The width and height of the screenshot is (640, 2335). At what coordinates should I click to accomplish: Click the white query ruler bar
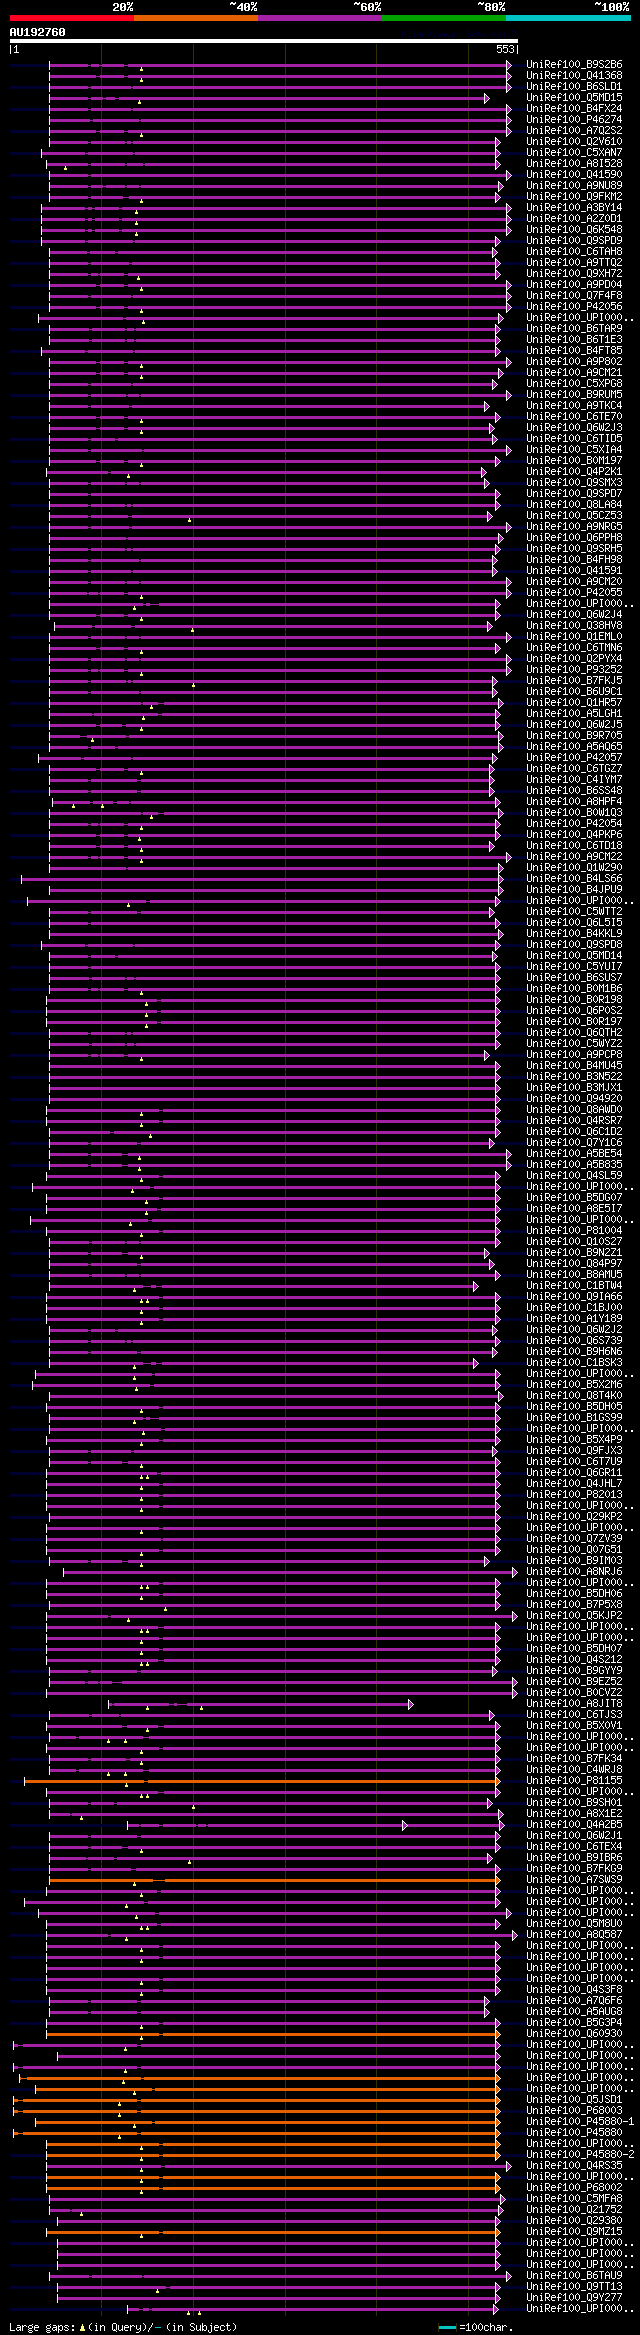263,41
